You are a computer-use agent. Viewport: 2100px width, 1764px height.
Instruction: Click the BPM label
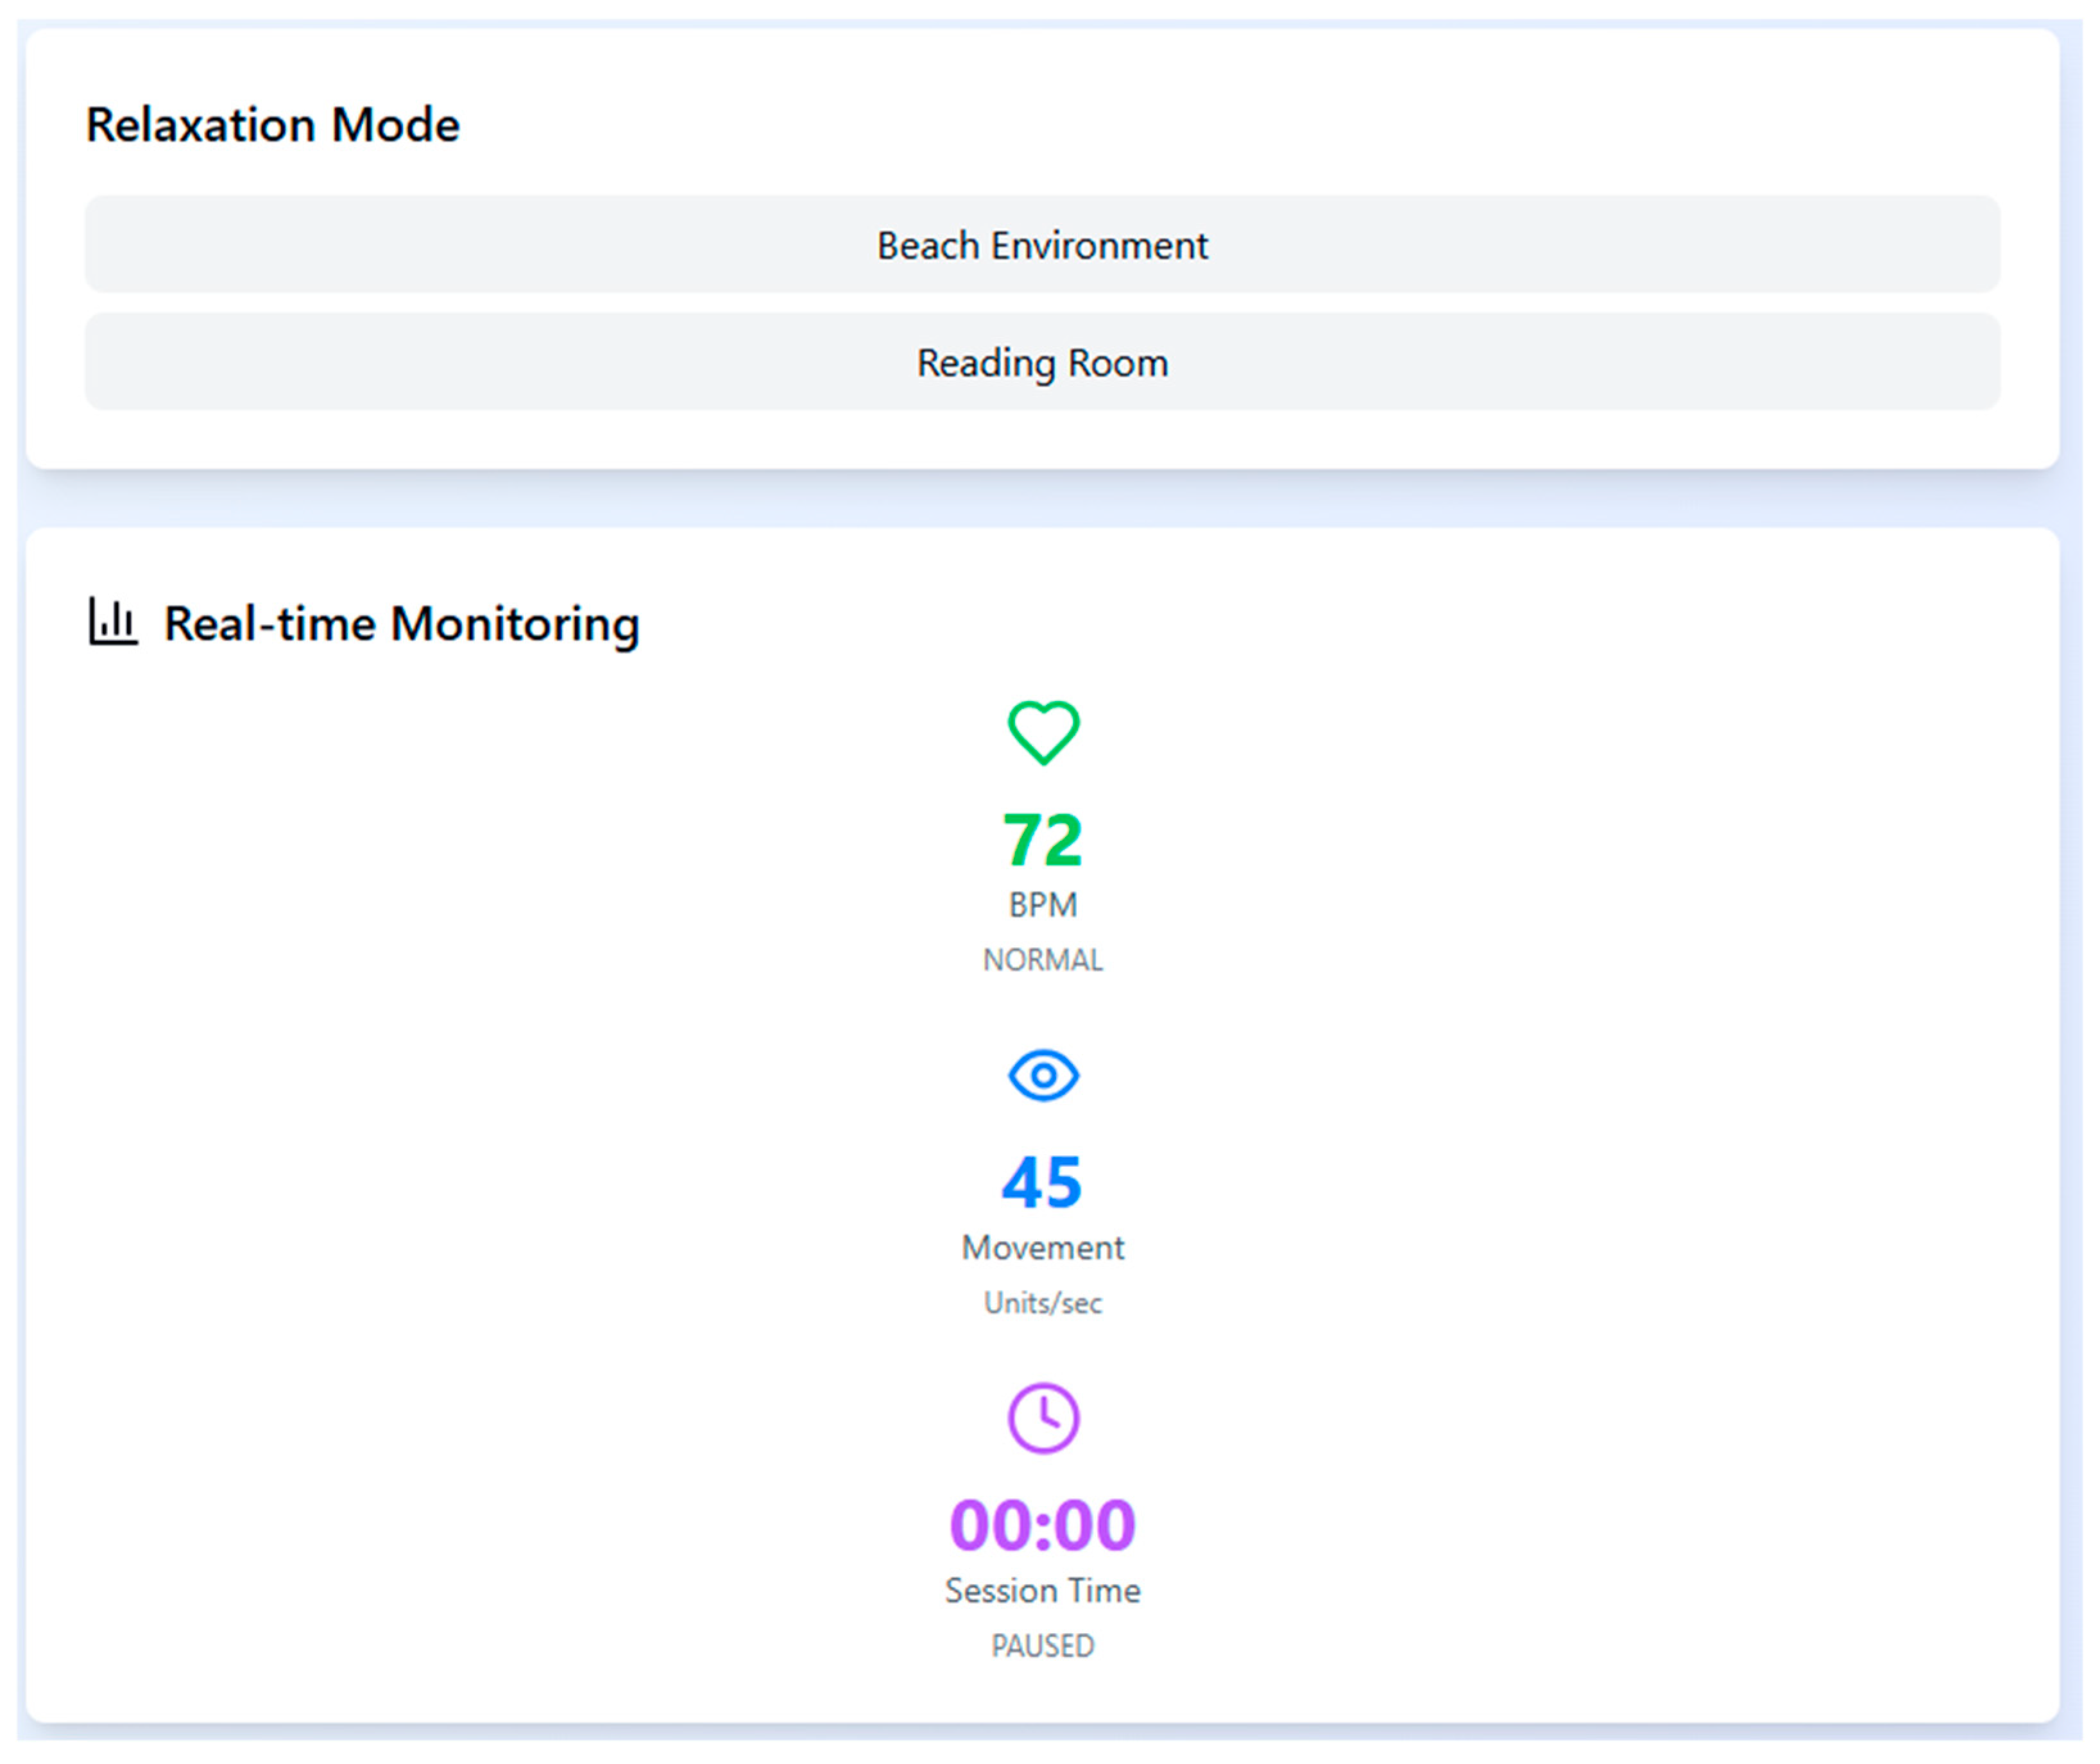coord(1042,905)
